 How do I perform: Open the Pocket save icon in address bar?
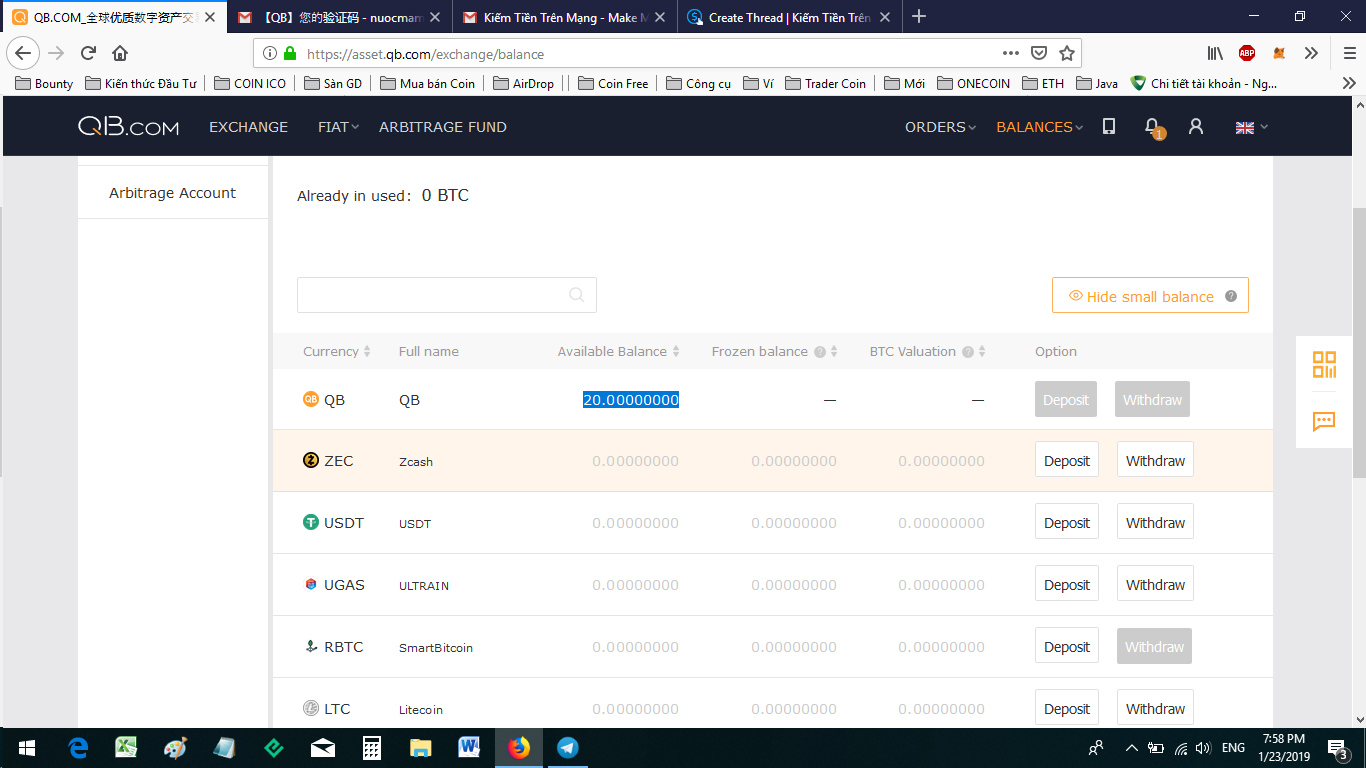[1040, 53]
